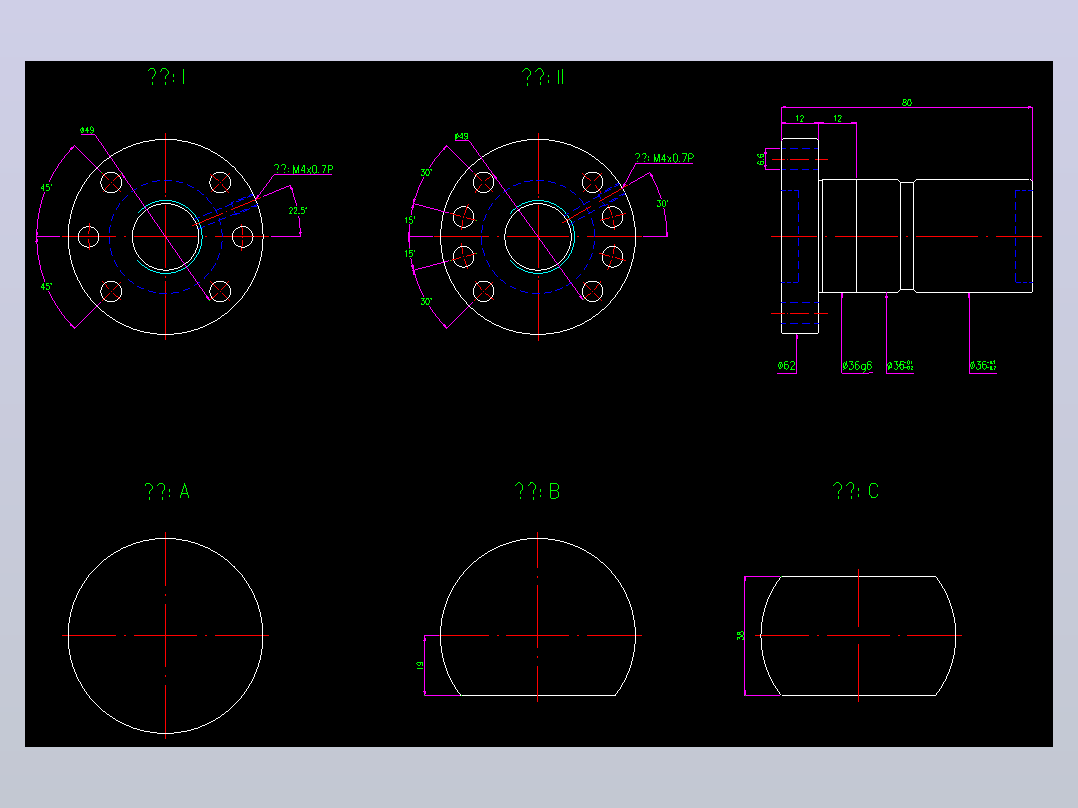The height and width of the screenshot is (808, 1078).
Task: Select the Ø62 flange diameter label
Action: click(786, 365)
